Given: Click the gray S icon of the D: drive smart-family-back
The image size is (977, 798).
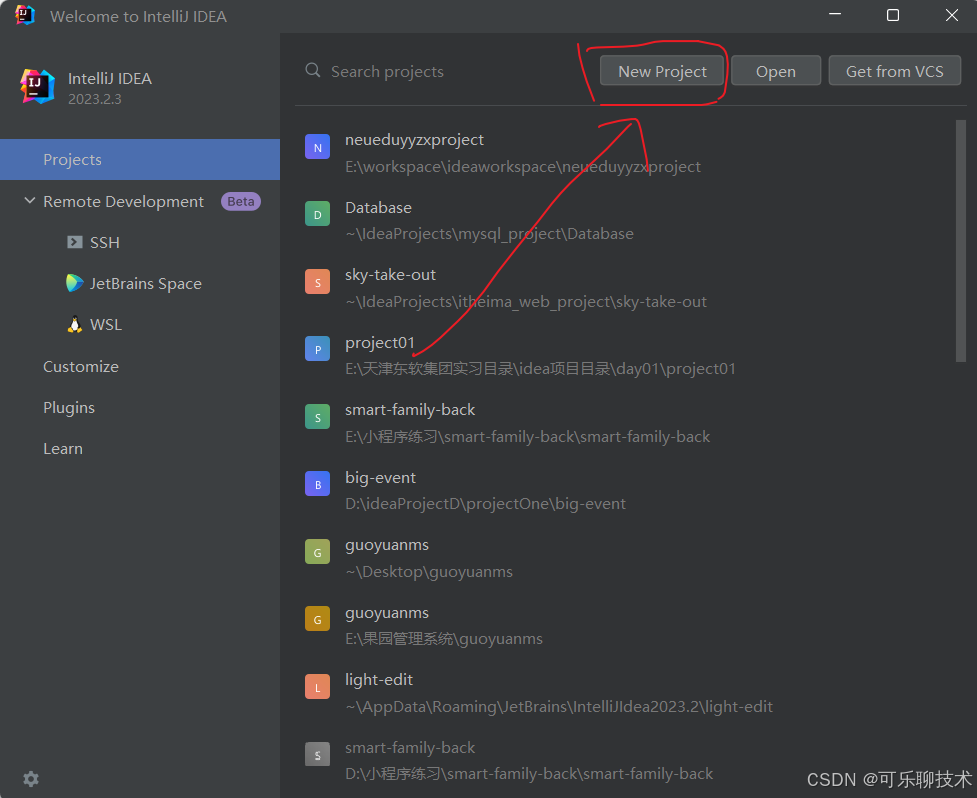Looking at the screenshot, I should pos(317,755).
